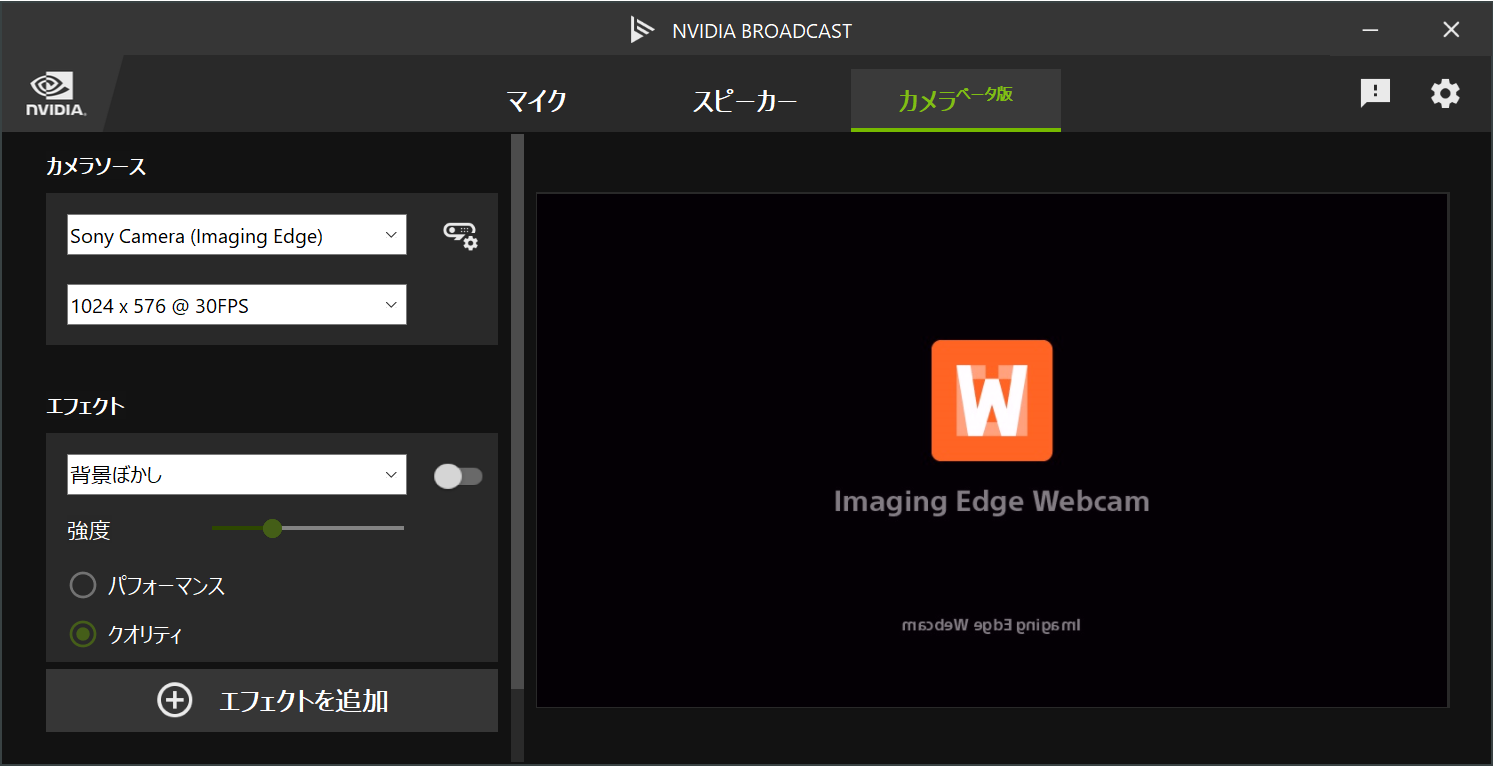Click the エフェクト heading
Image resolution: width=1493 pixels, height=766 pixels.
[x=85, y=405]
